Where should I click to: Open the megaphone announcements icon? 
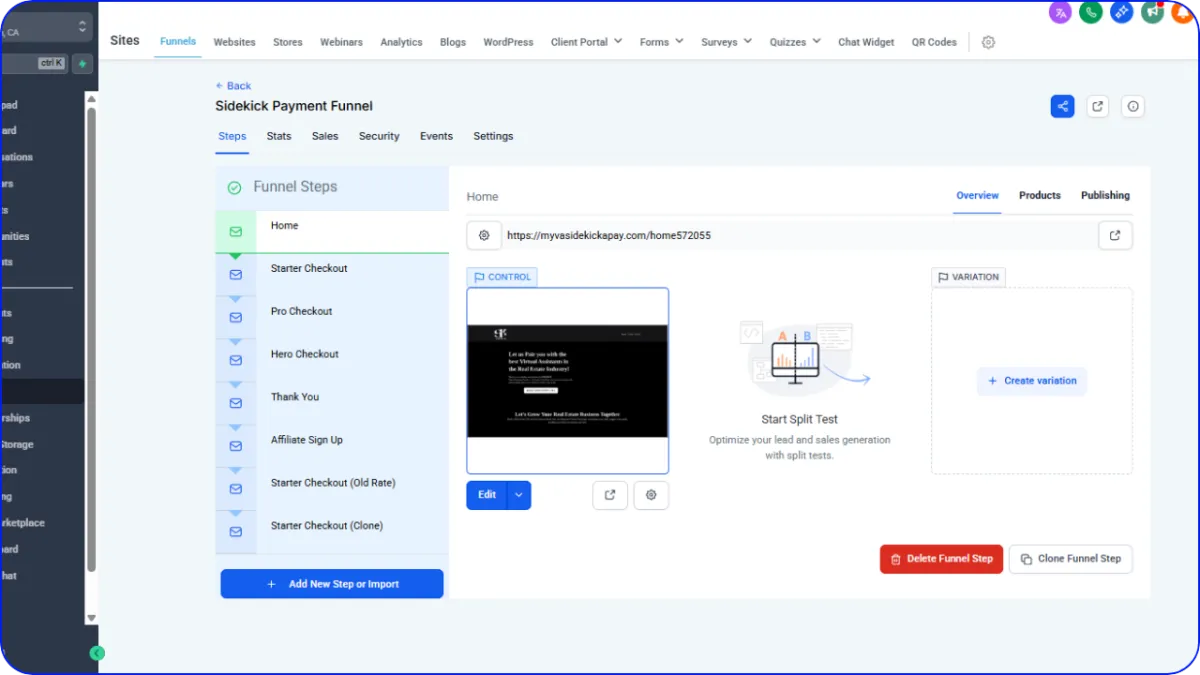pyautogui.click(x=1153, y=12)
